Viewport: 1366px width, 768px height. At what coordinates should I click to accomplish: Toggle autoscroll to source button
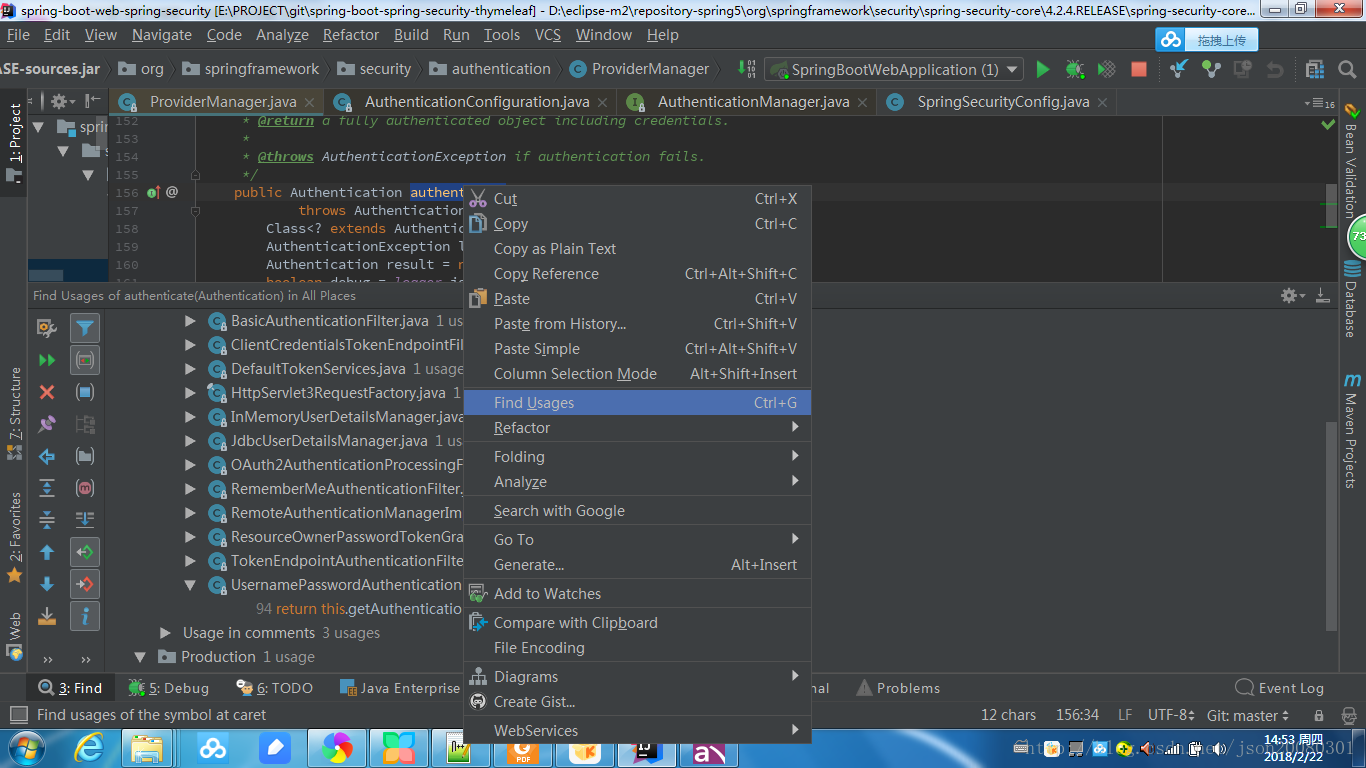tap(85, 520)
